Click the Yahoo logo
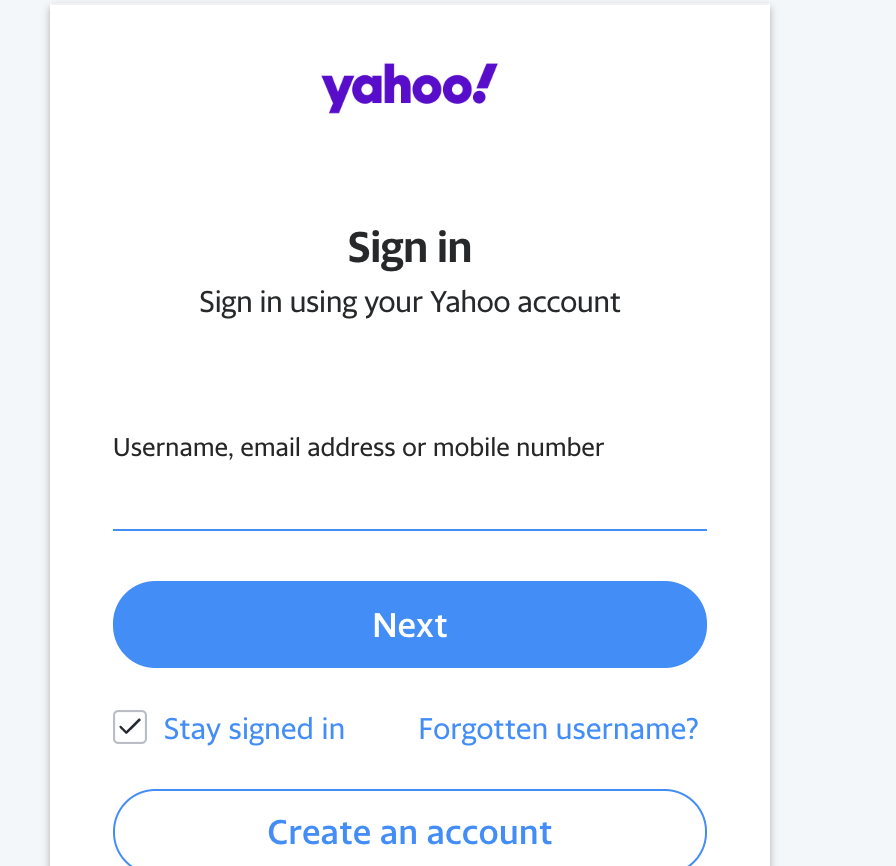 (408, 88)
